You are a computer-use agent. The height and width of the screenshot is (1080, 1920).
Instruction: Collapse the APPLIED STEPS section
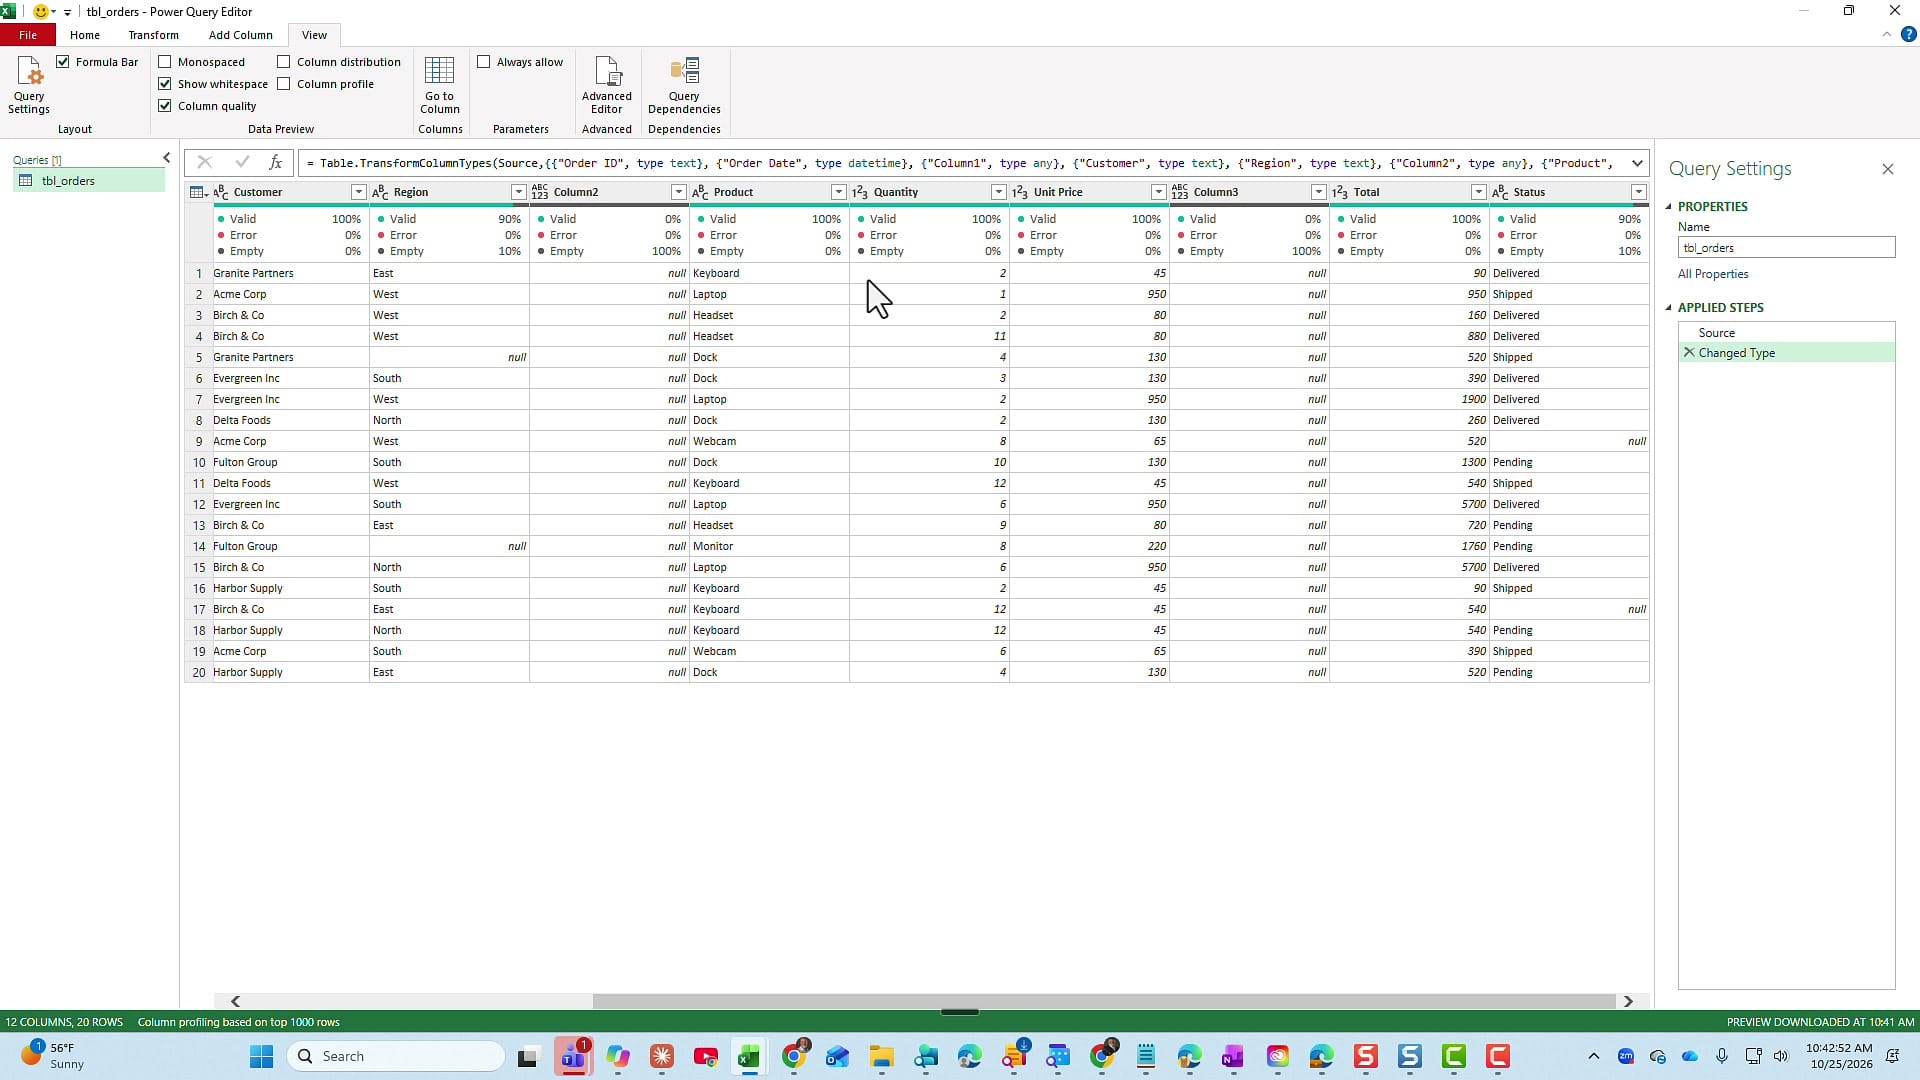coord(1669,308)
